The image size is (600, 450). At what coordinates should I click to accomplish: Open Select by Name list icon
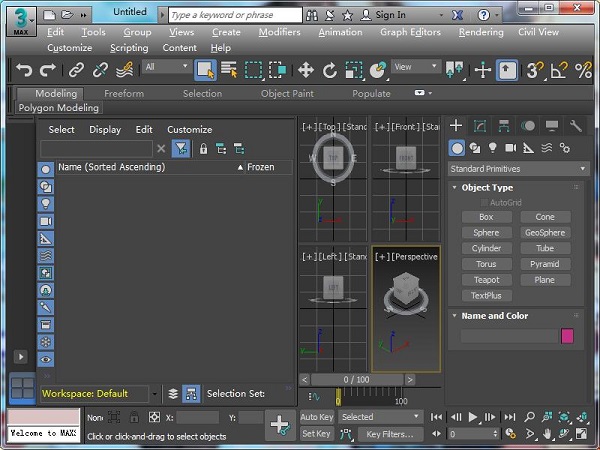point(229,70)
